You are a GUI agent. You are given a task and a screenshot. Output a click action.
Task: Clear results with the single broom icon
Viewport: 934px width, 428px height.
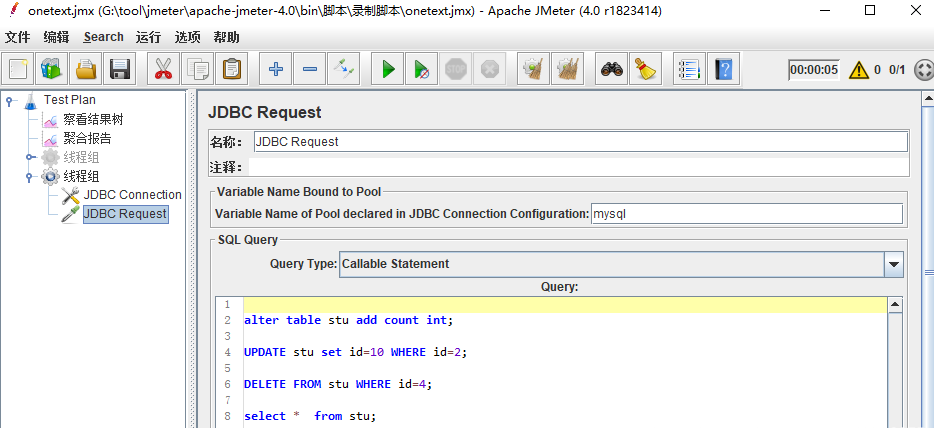[533, 69]
